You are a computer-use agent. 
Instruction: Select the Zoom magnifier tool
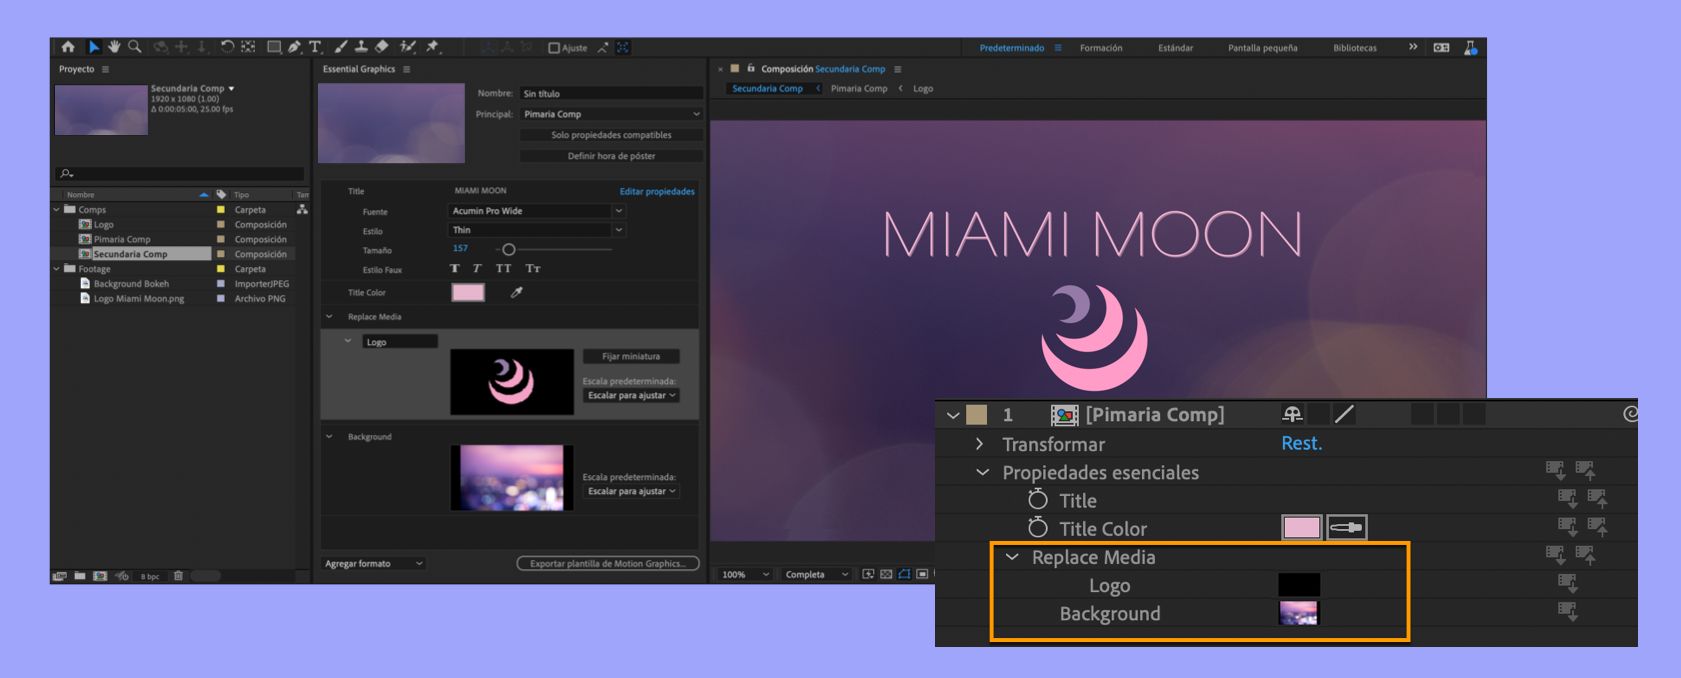(x=134, y=47)
